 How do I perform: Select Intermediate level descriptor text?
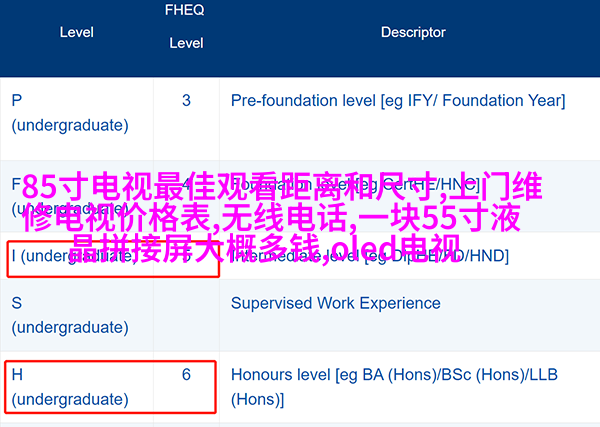[x=370, y=256]
